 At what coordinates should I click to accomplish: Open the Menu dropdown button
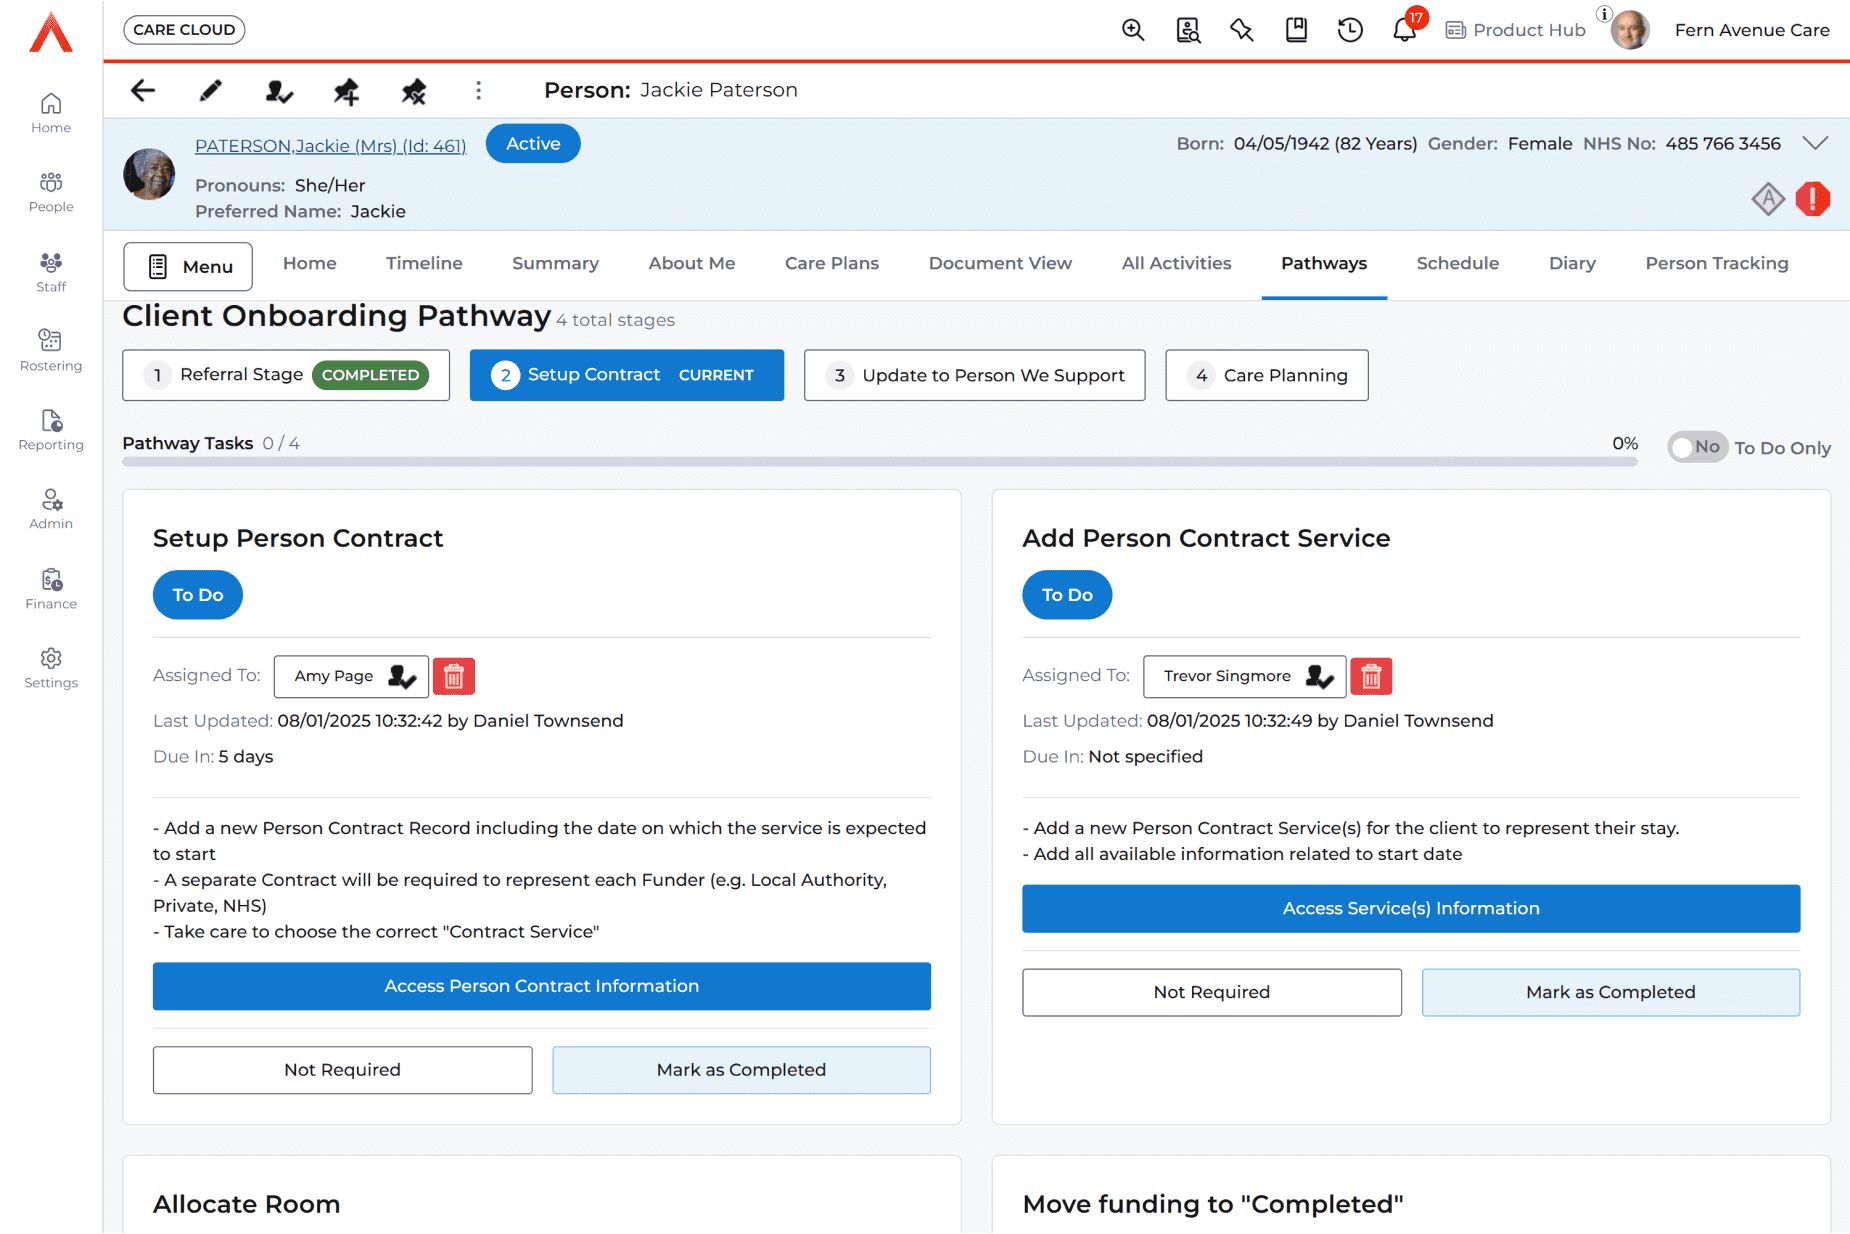(188, 266)
